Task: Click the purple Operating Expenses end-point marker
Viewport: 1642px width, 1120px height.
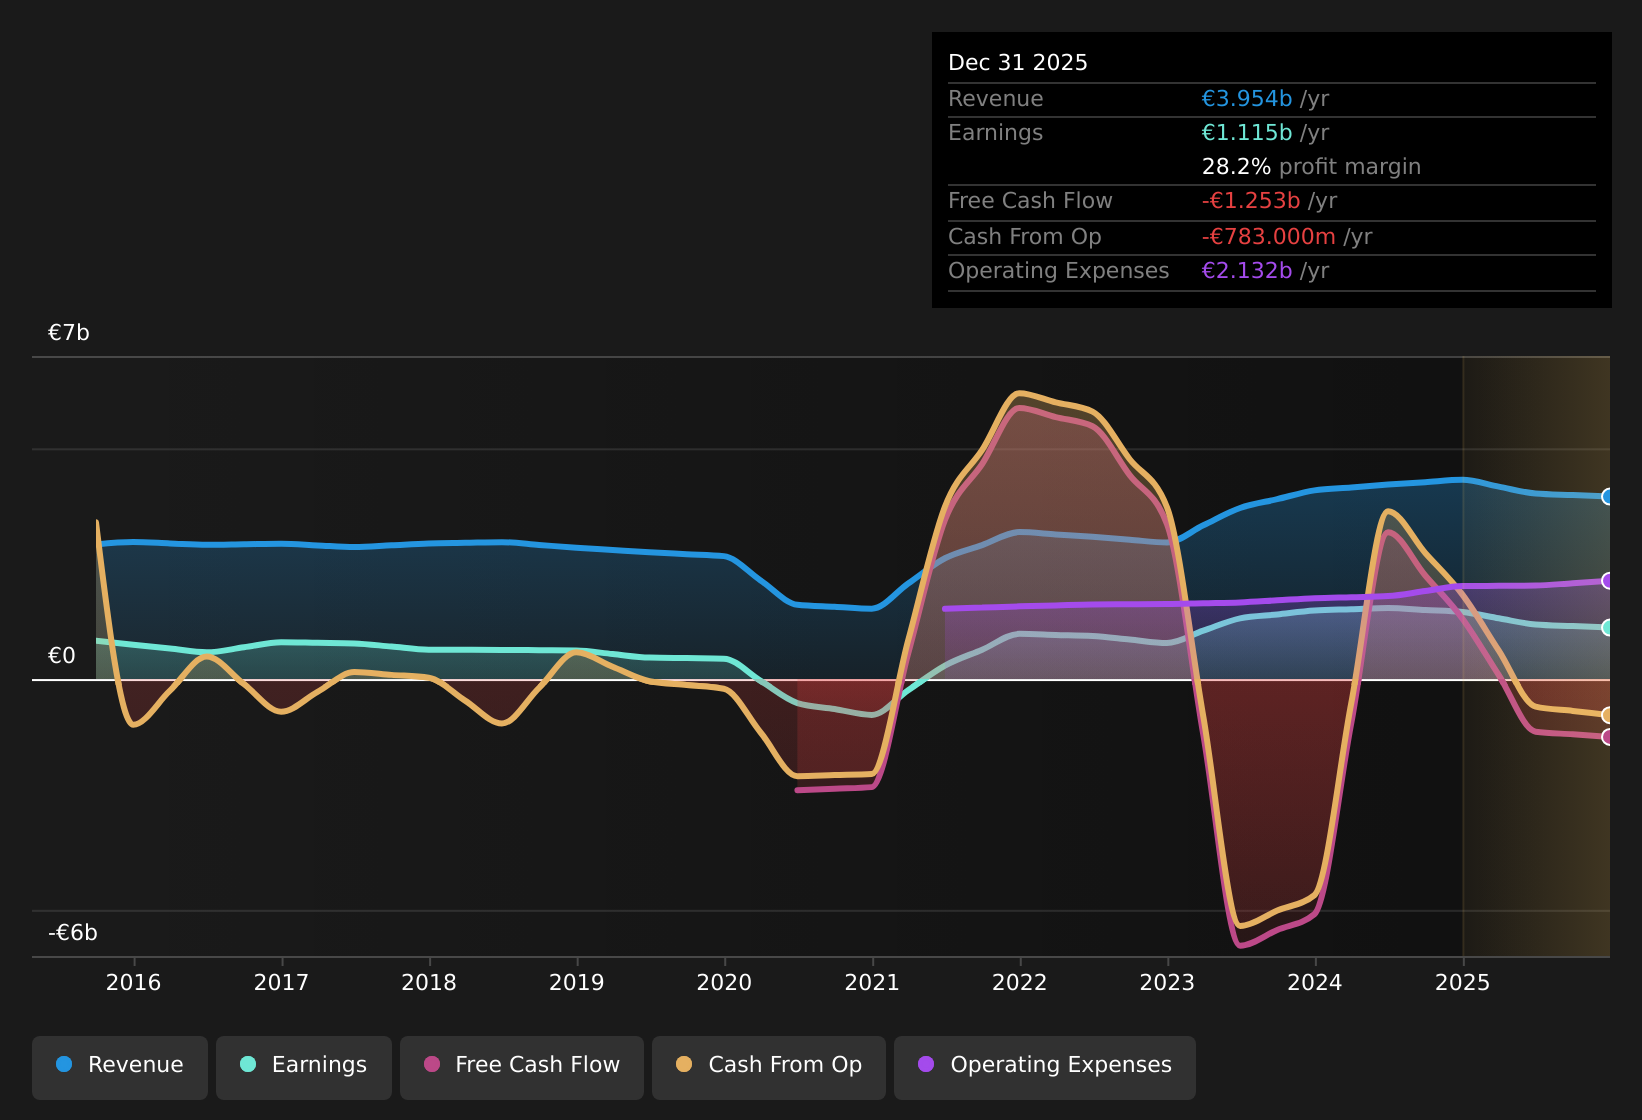Action: tap(1608, 581)
